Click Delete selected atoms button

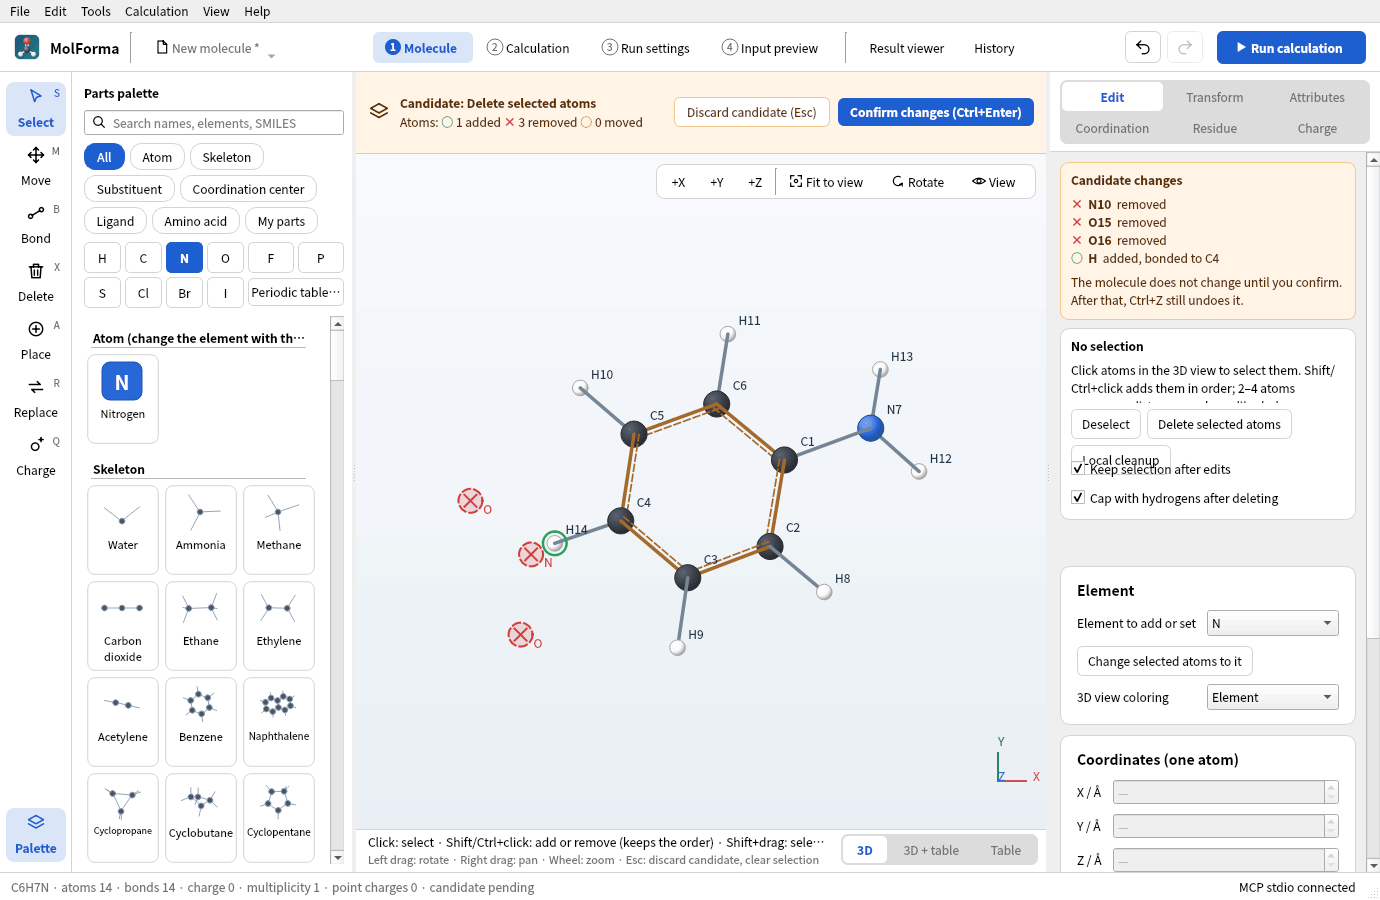[1219, 424]
